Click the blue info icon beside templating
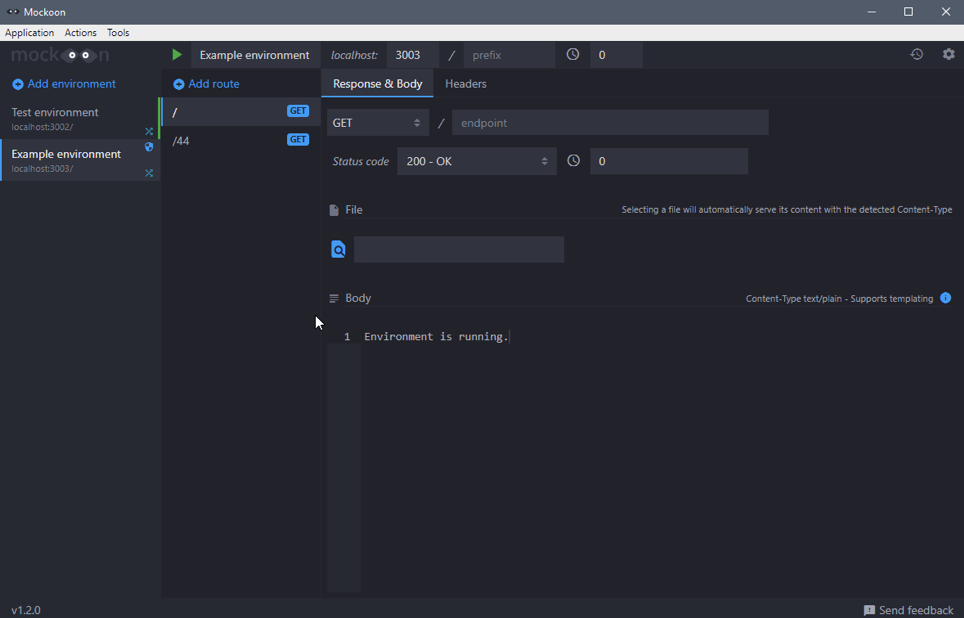The width and height of the screenshot is (964, 618). pyautogui.click(x=946, y=298)
